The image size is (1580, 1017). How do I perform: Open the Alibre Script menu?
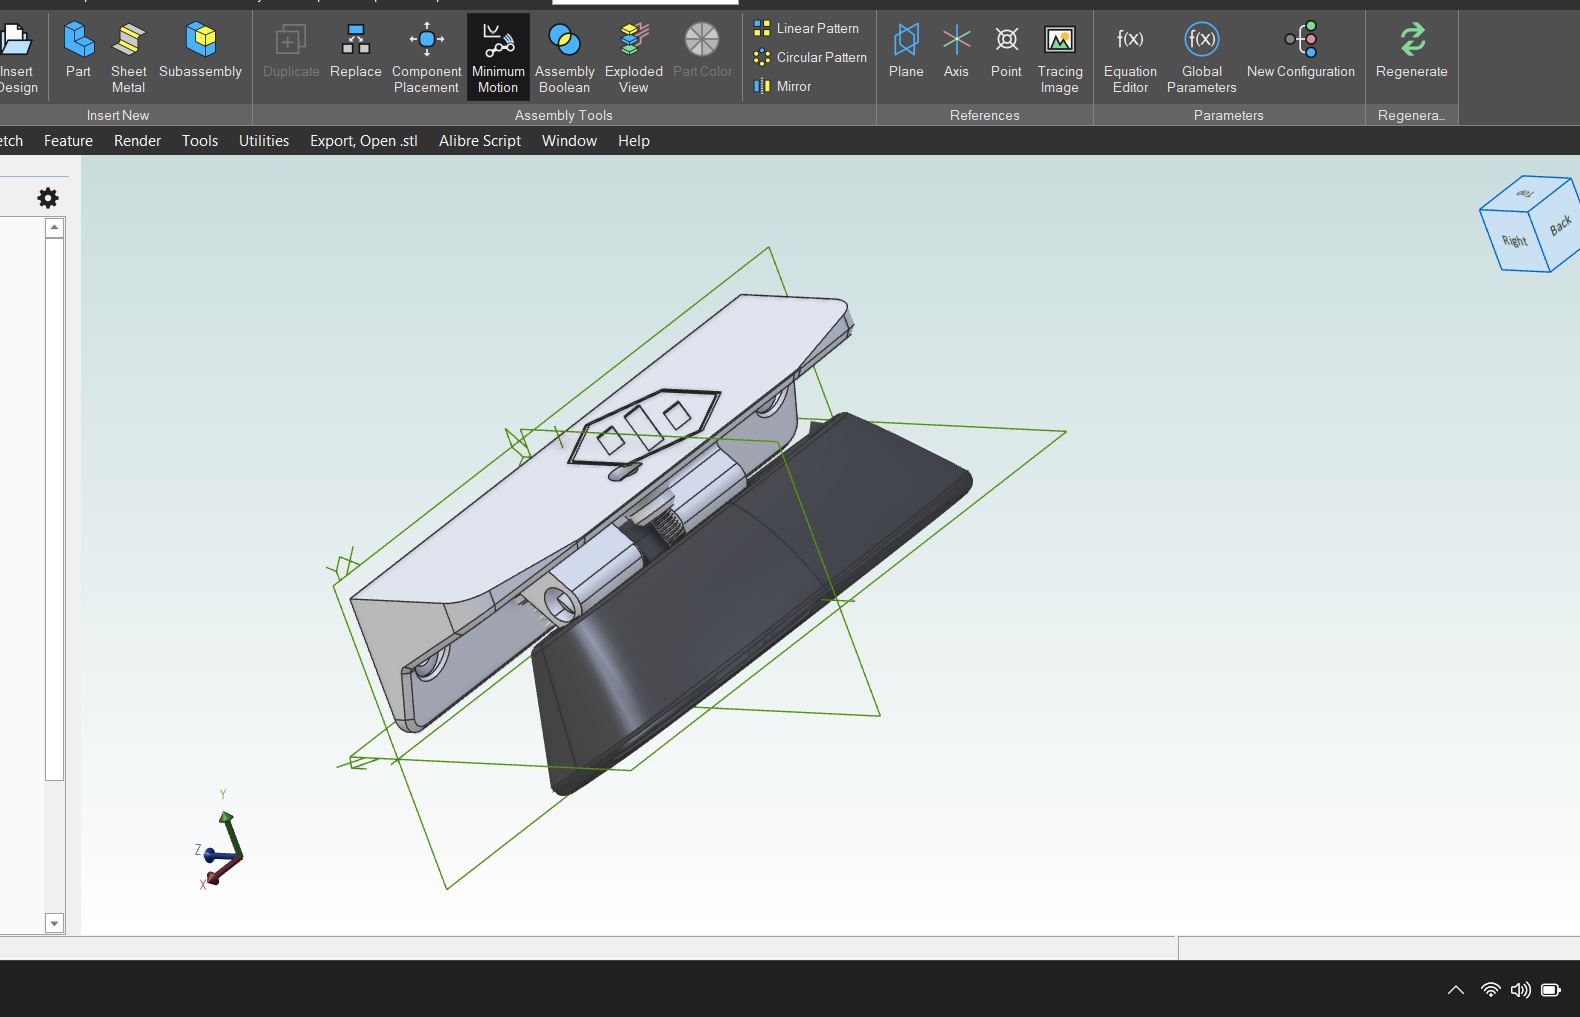[x=480, y=141]
